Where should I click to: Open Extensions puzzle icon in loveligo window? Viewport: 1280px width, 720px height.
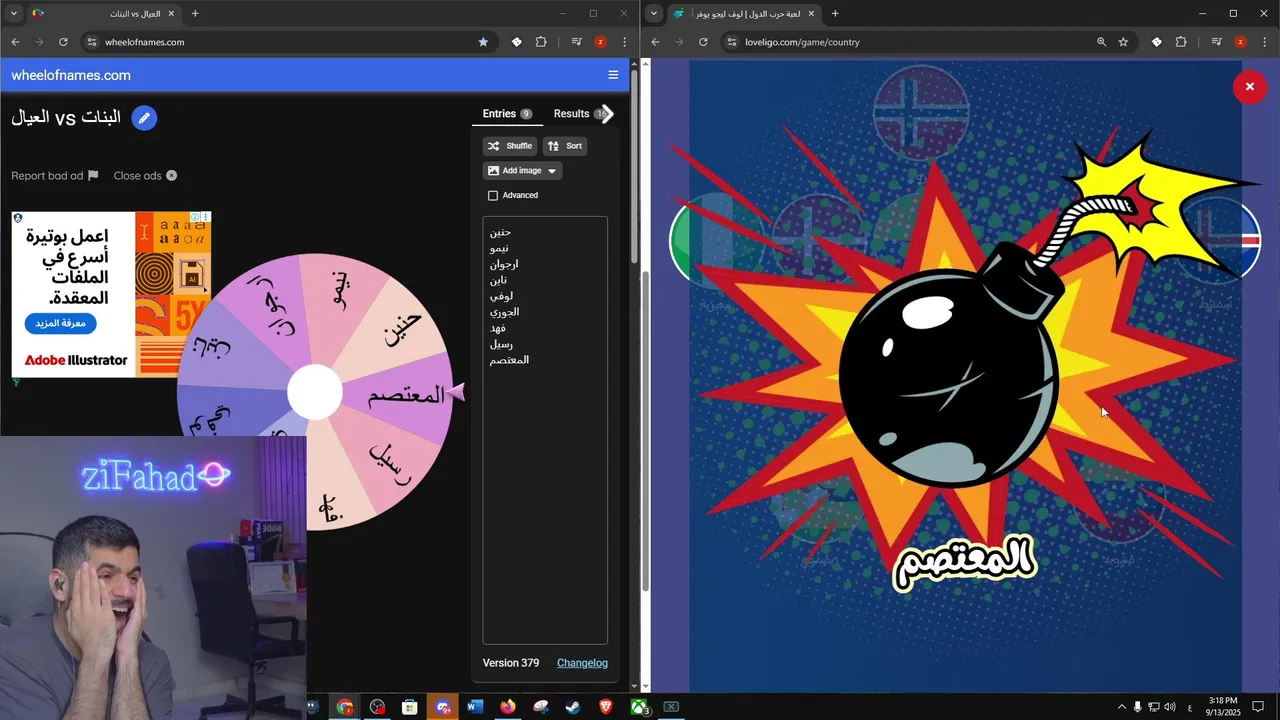pos(1181,42)
